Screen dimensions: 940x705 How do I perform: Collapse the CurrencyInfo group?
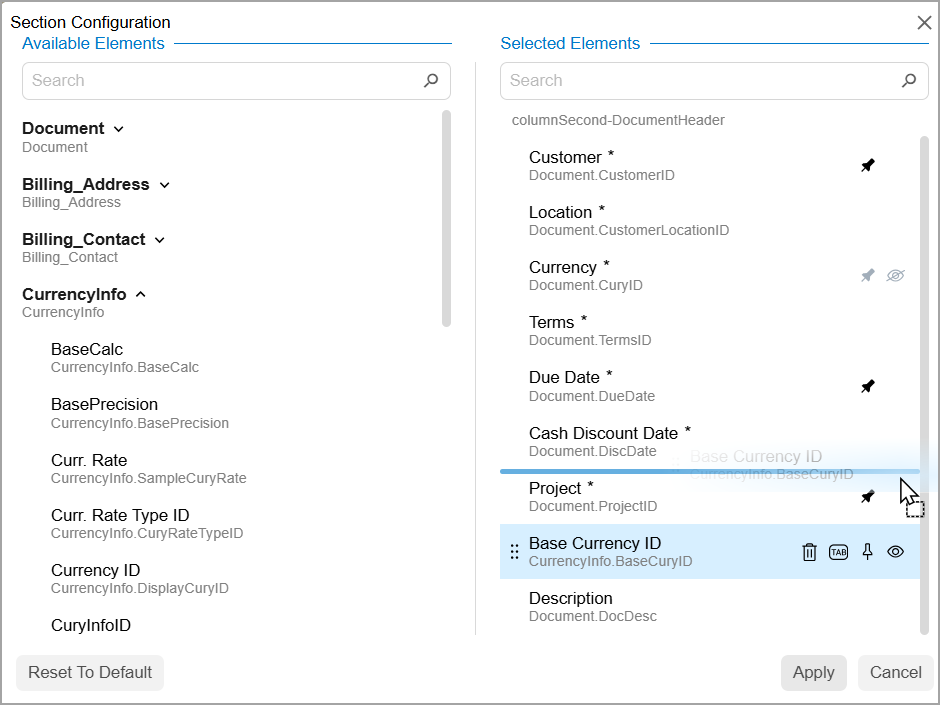click(x=141, y=295)
